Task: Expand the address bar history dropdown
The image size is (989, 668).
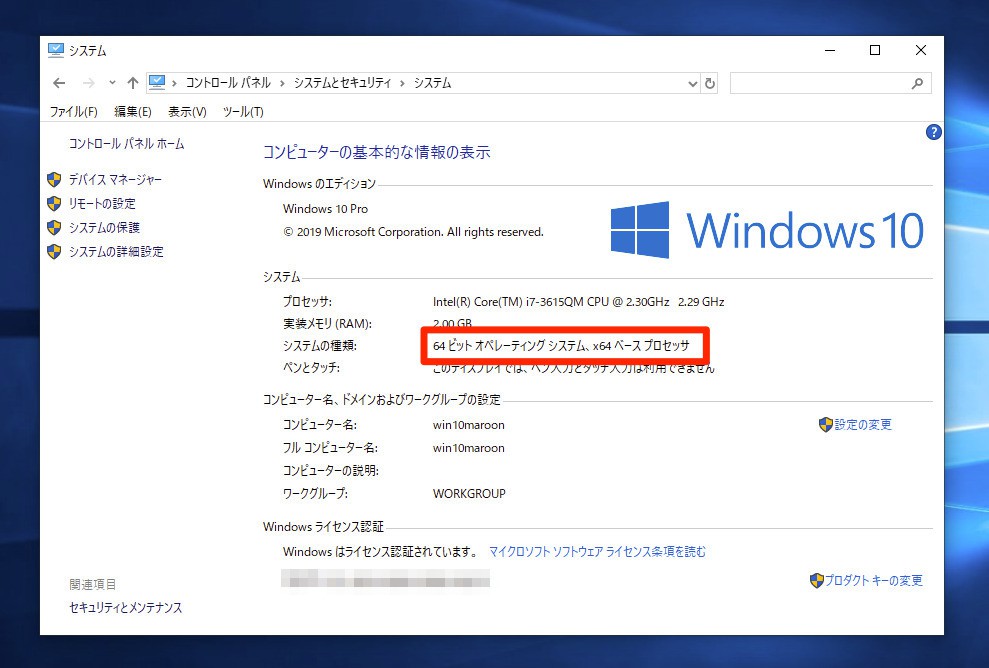Action: pyautogui.click(x=693, y=83)
